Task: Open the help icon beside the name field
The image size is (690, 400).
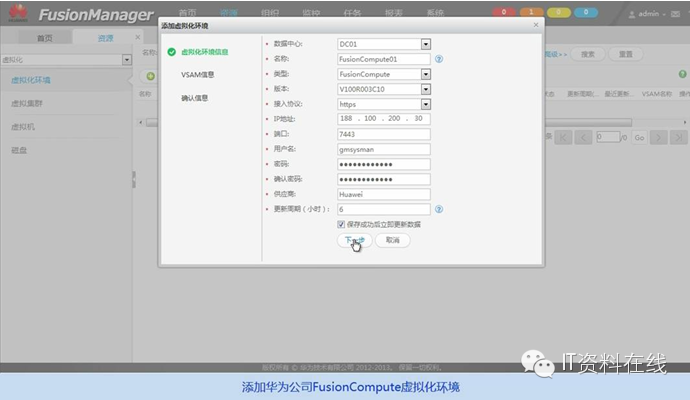Action: point(439,59)
